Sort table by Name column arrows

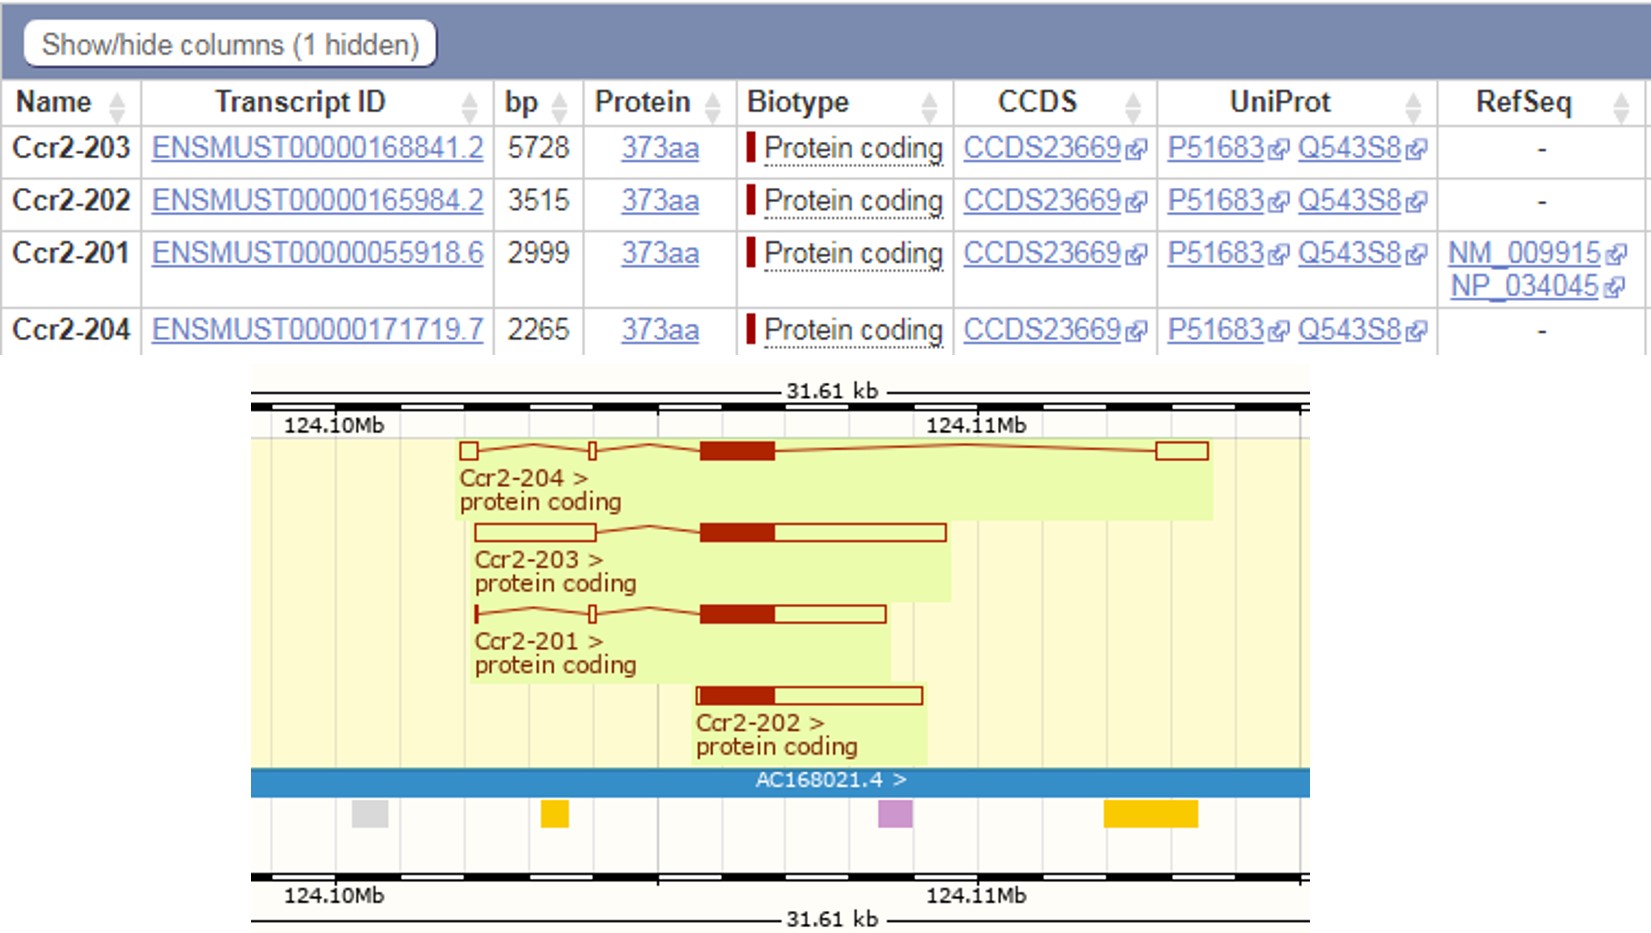point(117,105)
